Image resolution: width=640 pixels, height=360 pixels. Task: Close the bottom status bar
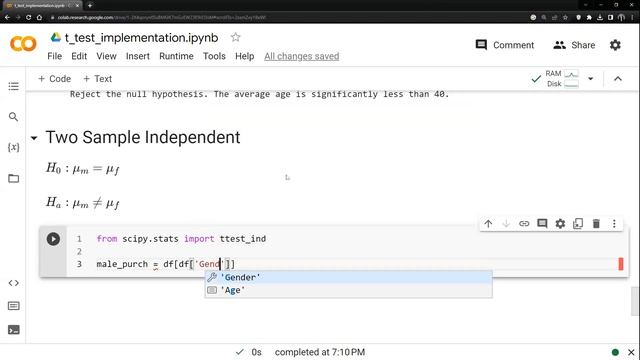631,352
